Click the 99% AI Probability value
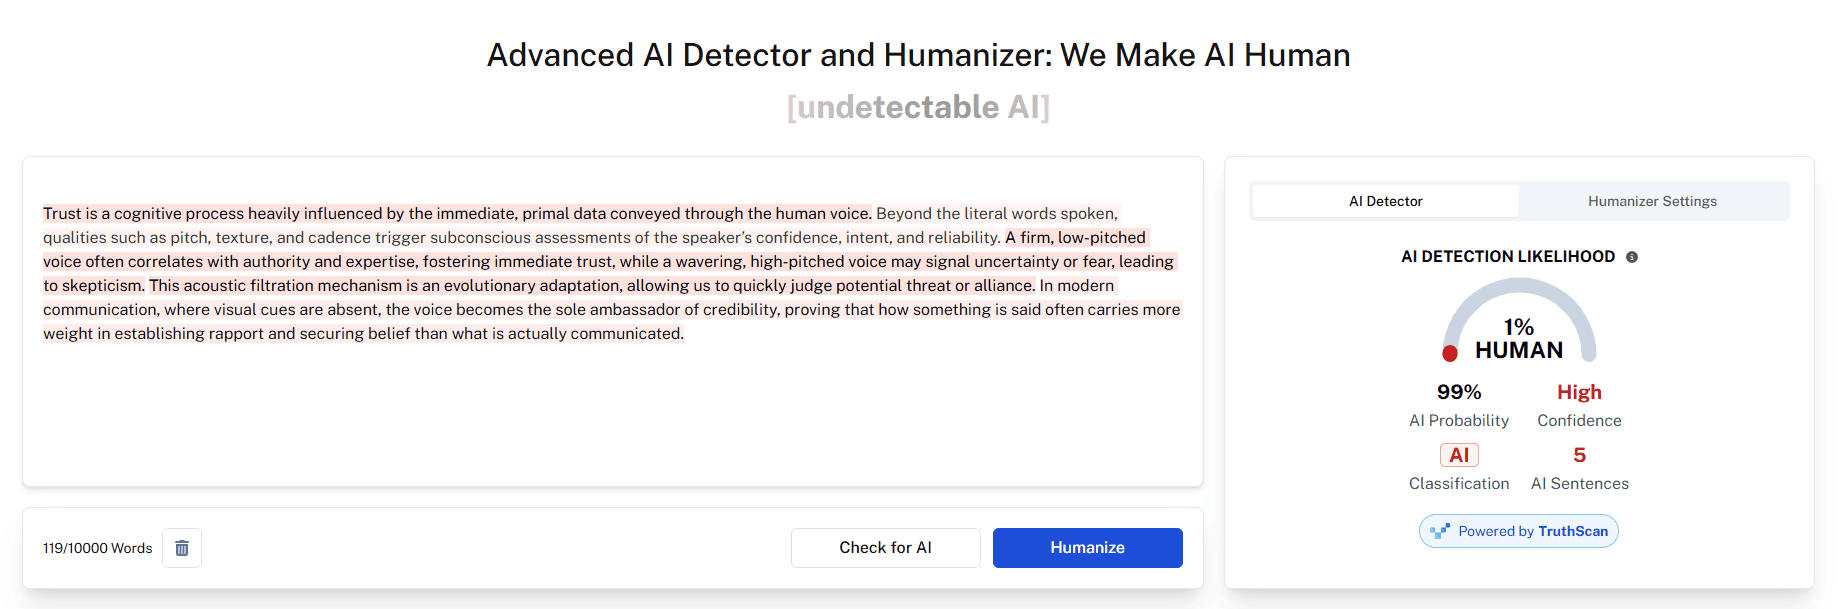Viewport: 1839px width, 609px height. point(1459,392)
